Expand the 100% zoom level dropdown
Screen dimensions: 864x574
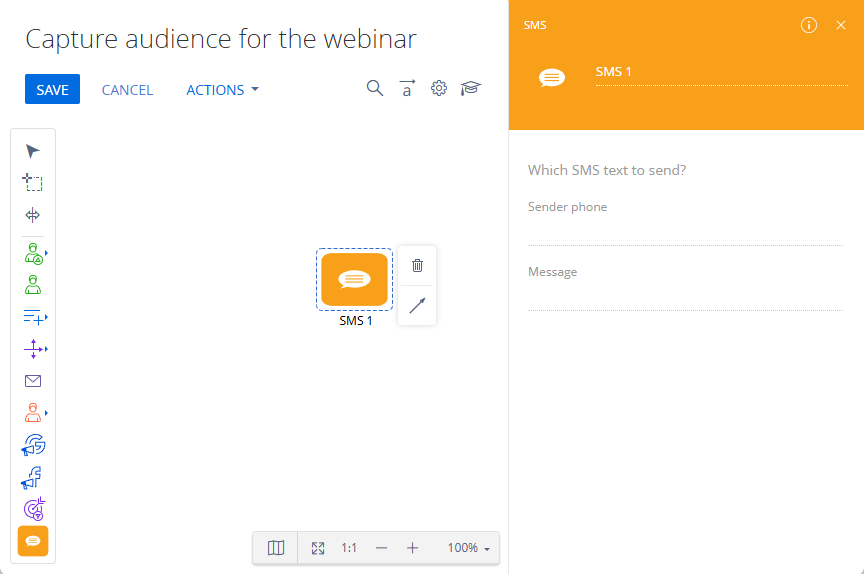click(x=469, y=548)
